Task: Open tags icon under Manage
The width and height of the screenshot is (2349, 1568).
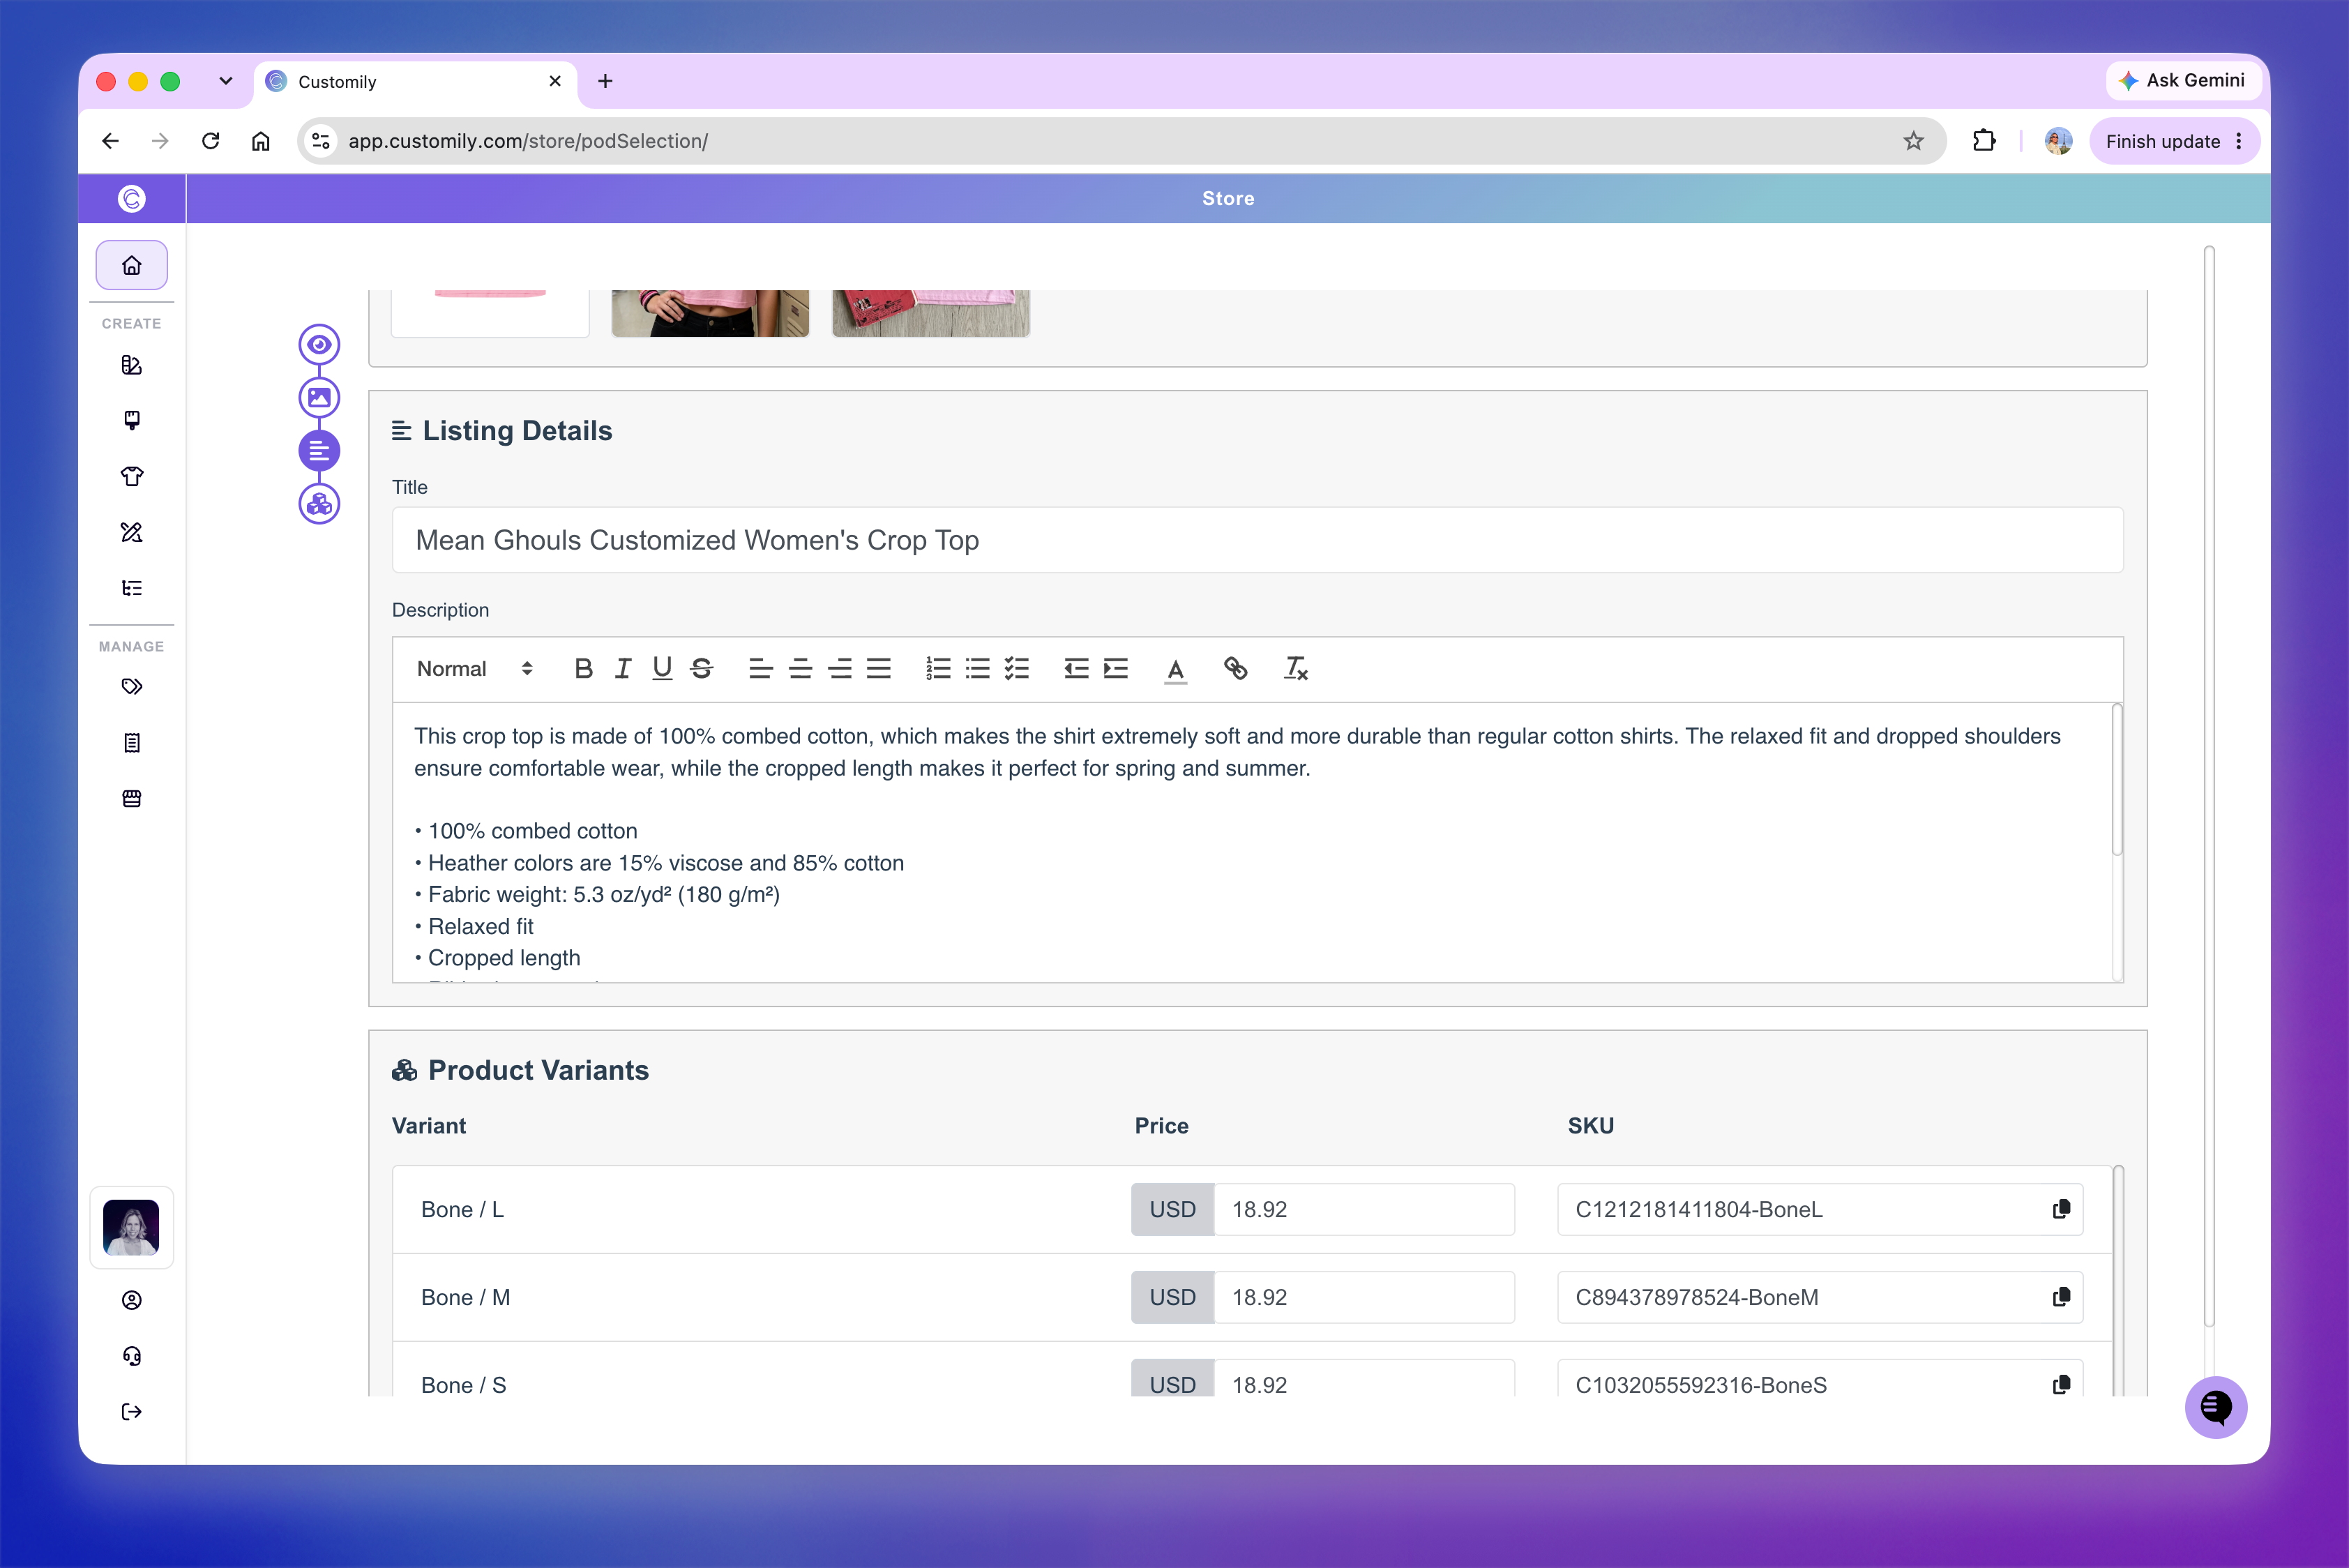Action: (x=132, y=687)
